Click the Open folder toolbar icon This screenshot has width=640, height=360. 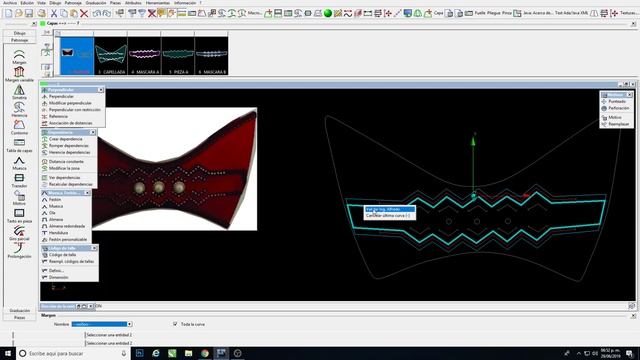click(18, 13)
